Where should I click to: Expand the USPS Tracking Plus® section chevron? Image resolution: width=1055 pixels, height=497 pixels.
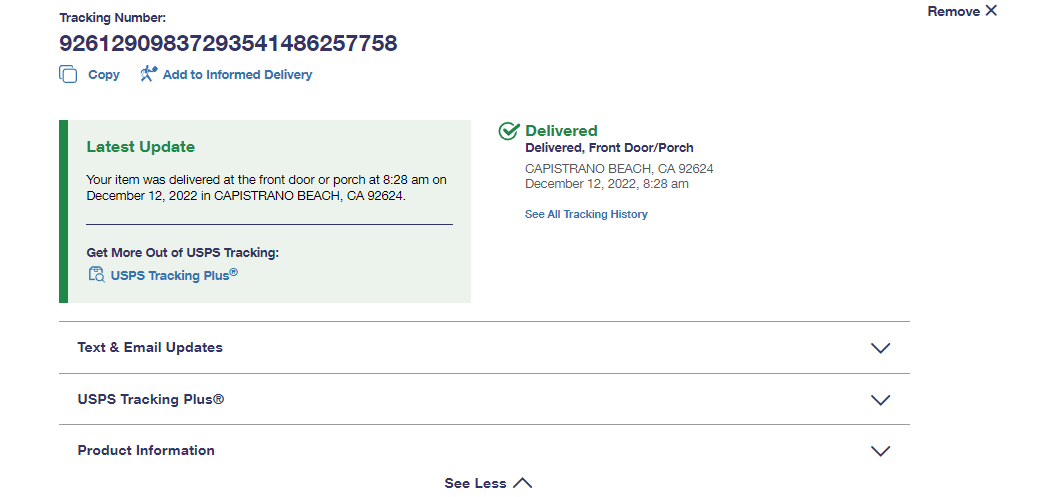(x=880, y=400)
